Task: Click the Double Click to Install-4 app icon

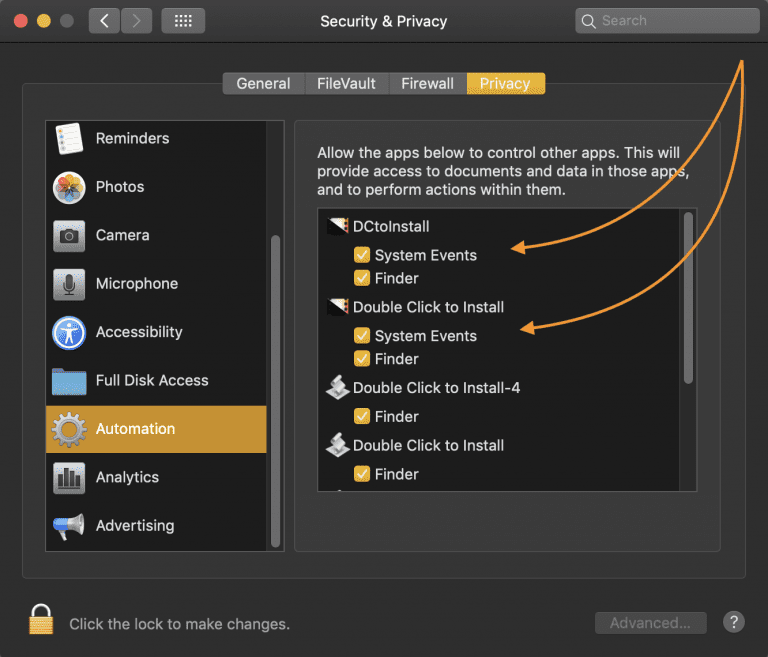Action: pos(338,388)
